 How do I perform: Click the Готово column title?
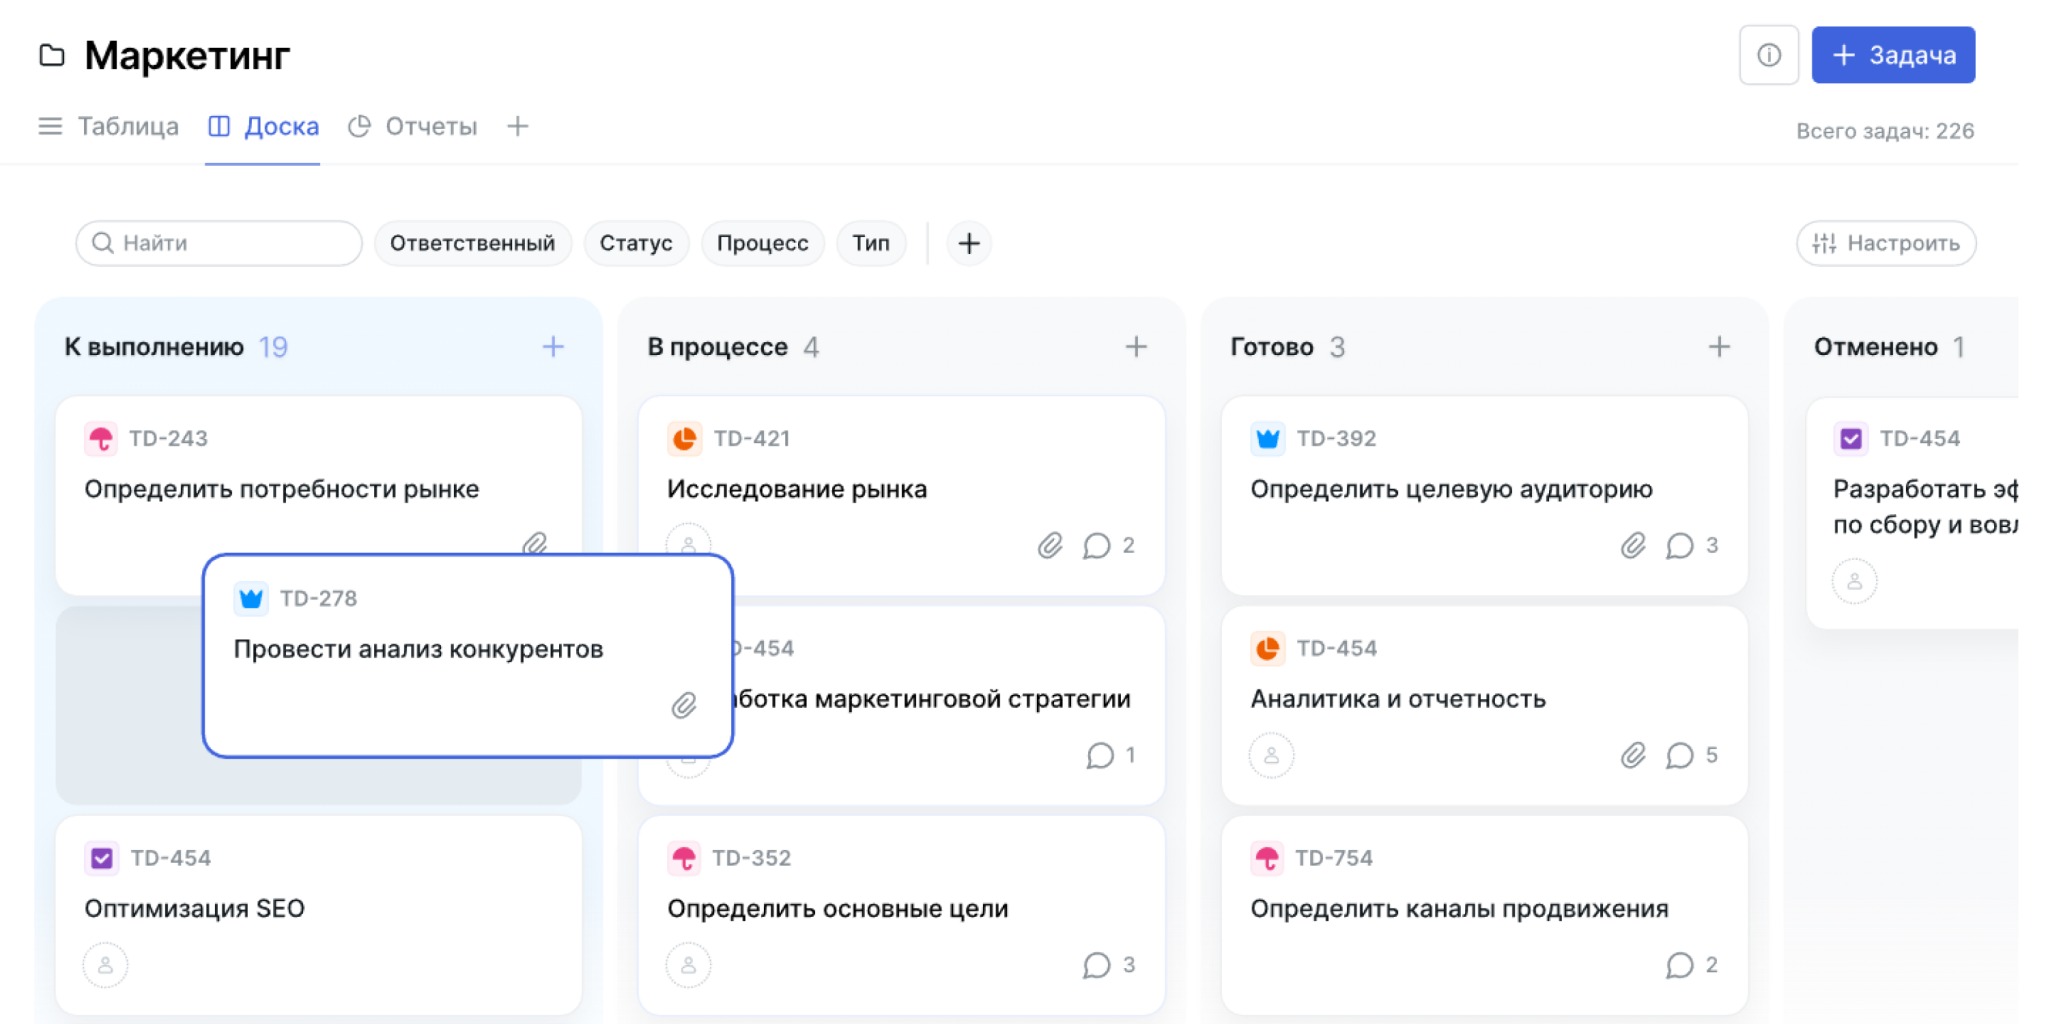[x=1271, y=347]
